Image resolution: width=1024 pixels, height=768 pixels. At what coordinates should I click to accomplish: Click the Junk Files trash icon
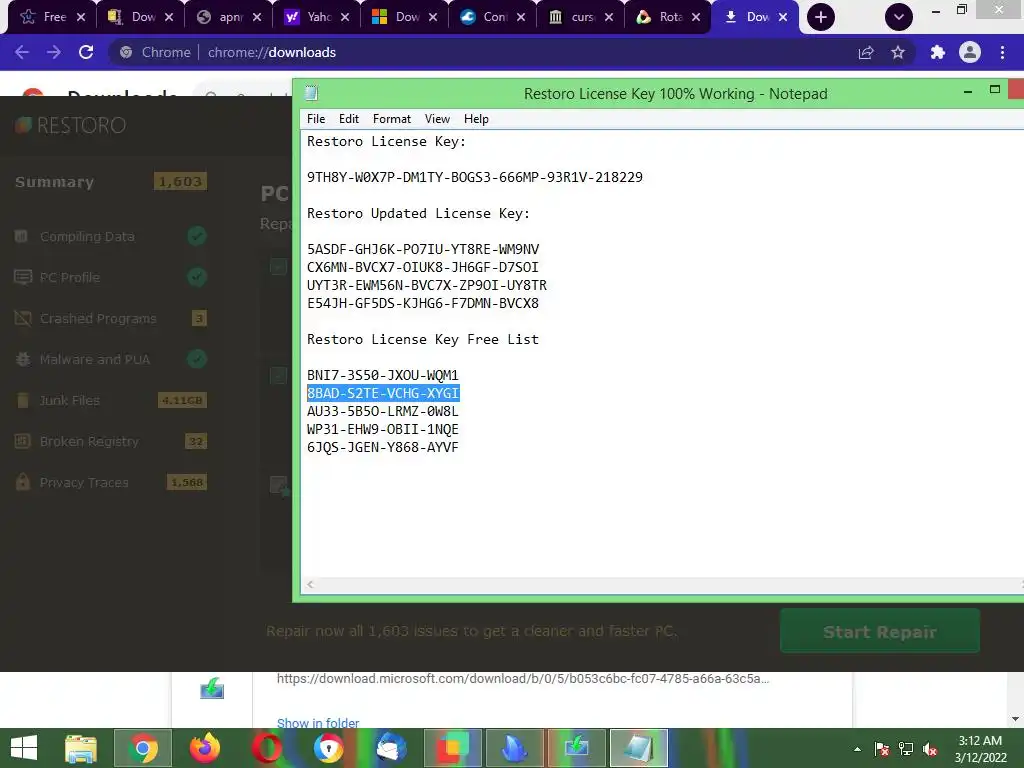click(x=23, y=400)
